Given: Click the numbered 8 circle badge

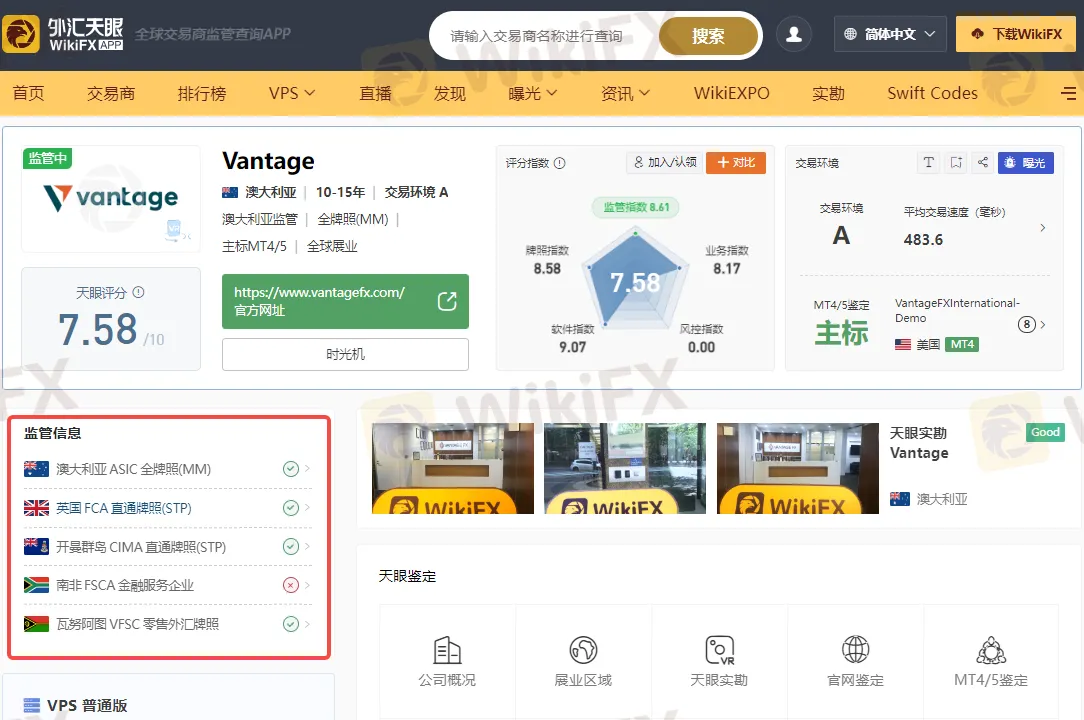Looking at the screenshot, I should [x=1027, y=324].
